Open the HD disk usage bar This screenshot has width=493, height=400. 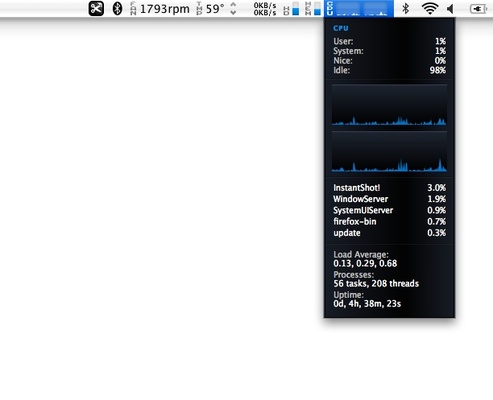point(292,9)
